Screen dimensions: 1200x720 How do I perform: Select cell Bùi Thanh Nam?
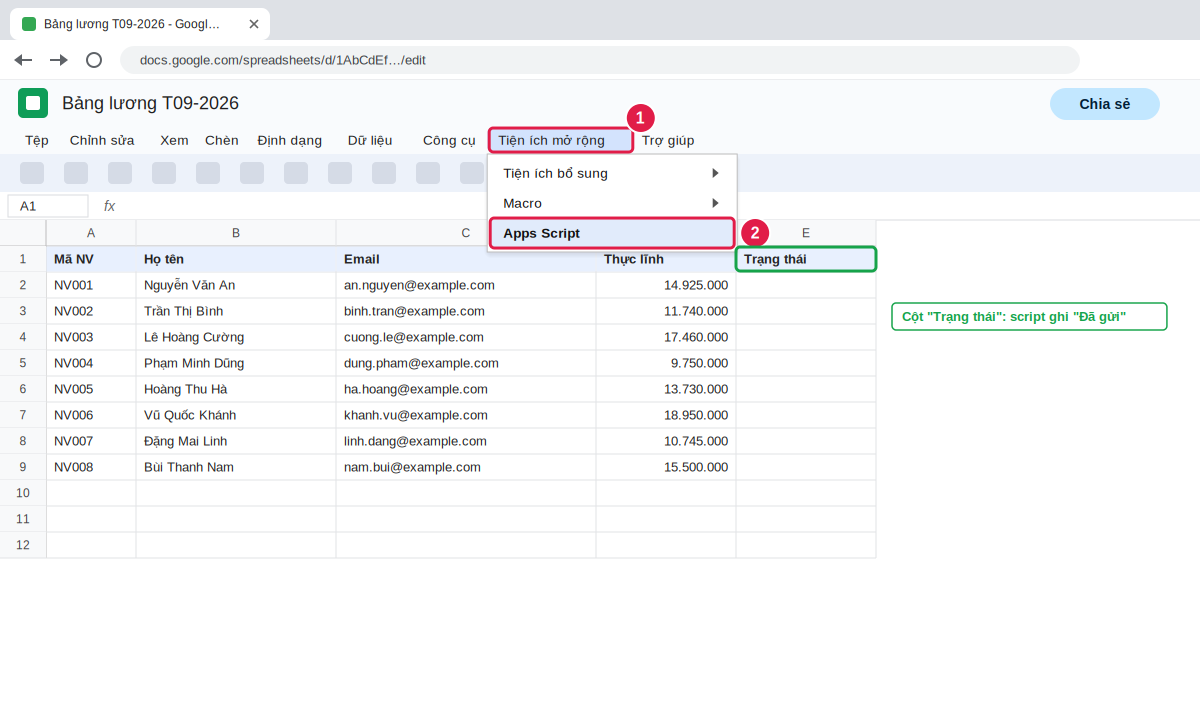pyautogui.click(x=236, y=467)
